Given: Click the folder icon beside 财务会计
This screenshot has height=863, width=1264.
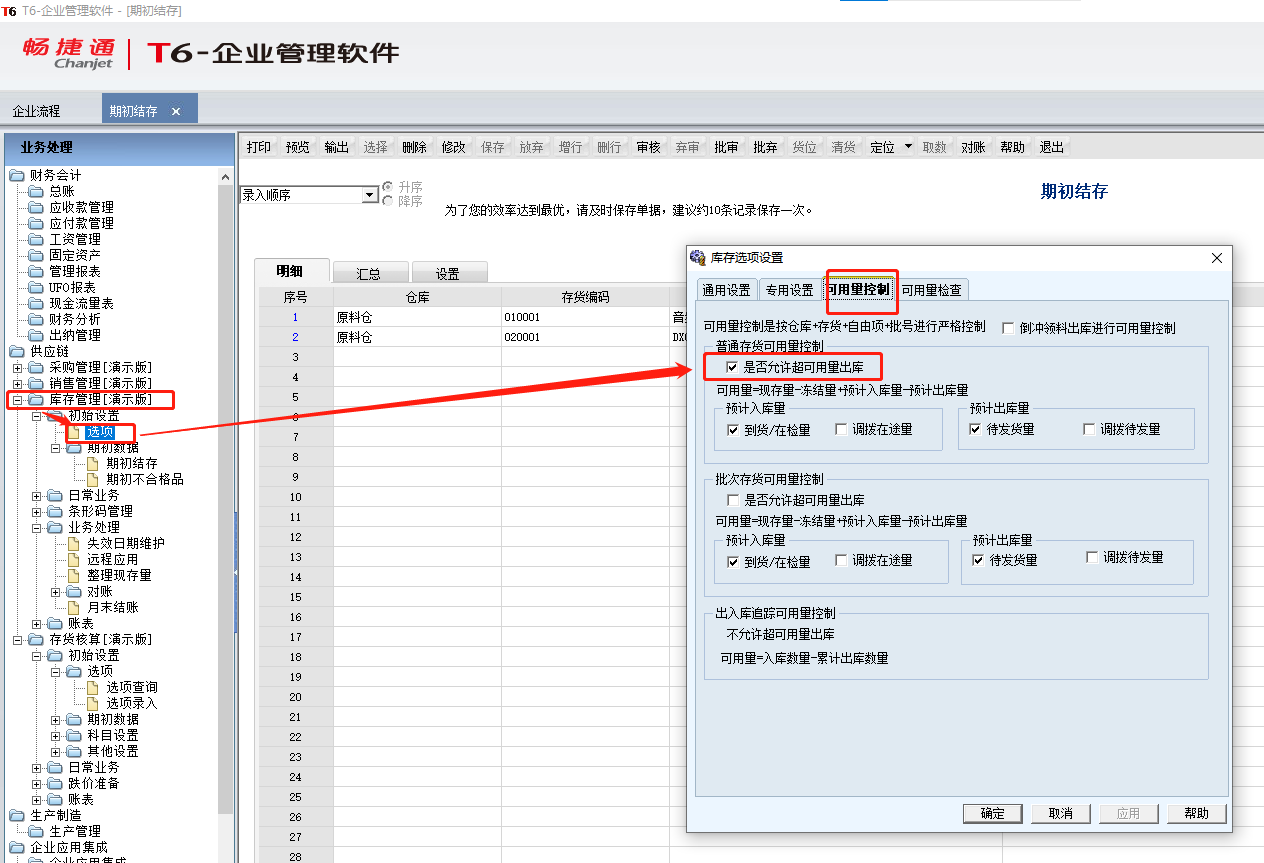Looking at the screenshot, I should 17,175.
